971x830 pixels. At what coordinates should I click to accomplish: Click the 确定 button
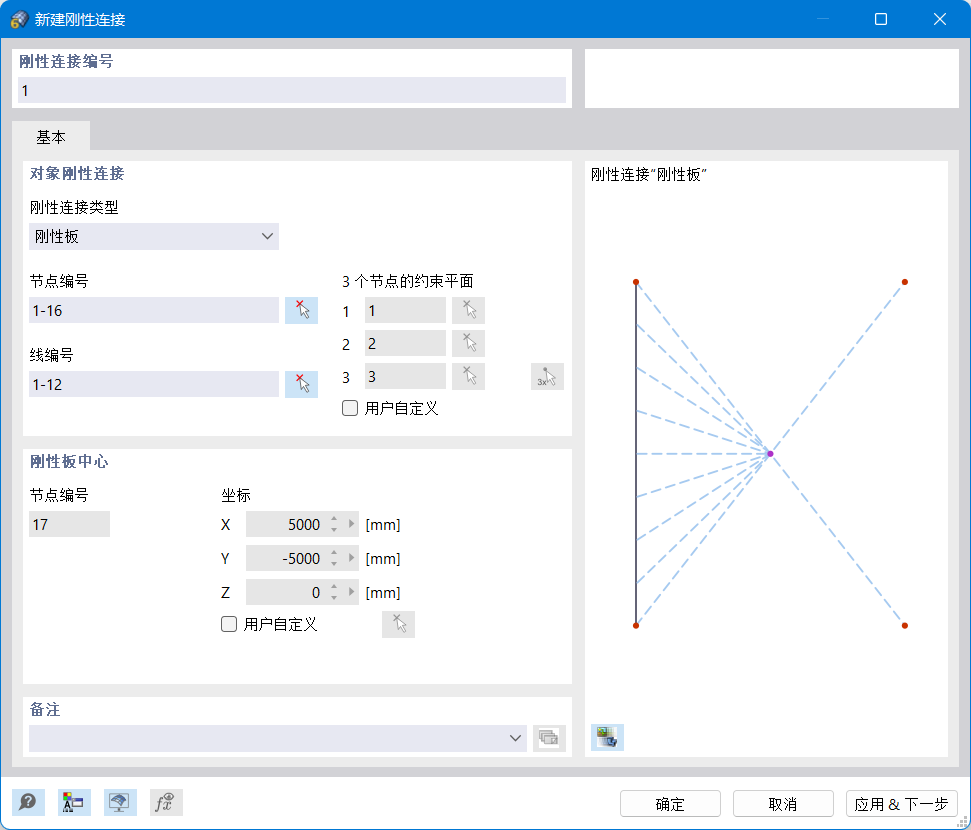(670, 804)
